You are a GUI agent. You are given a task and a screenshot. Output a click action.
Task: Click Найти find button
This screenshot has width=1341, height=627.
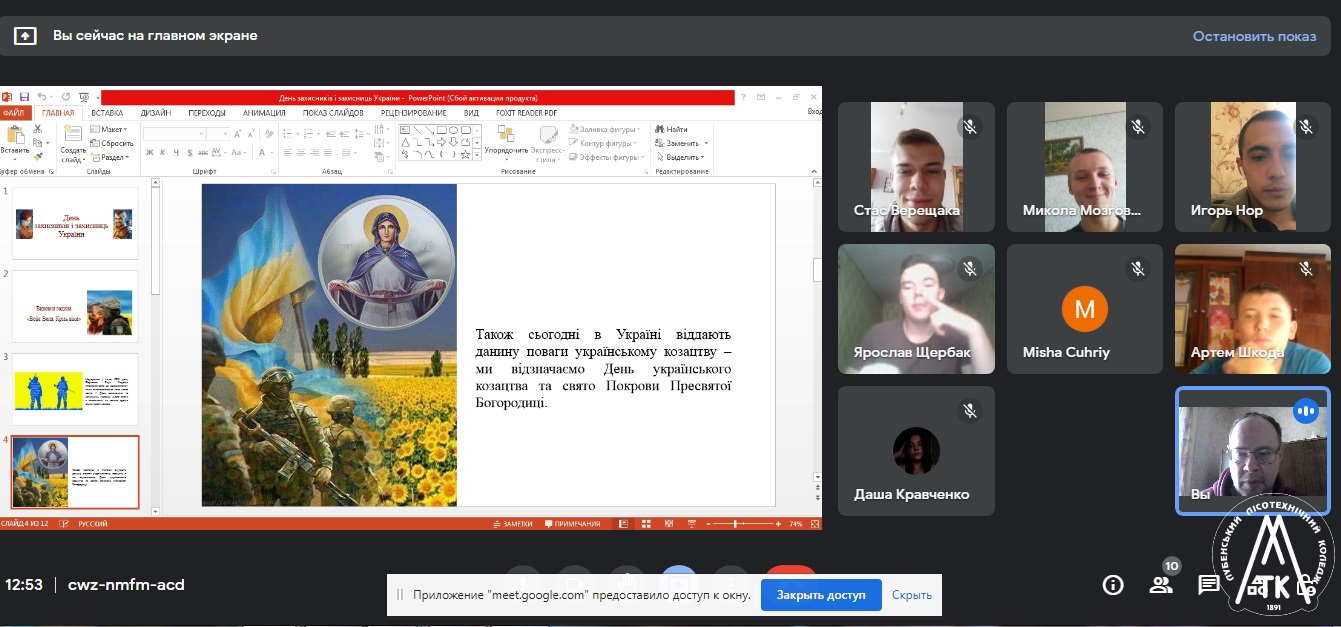point(671,129)
